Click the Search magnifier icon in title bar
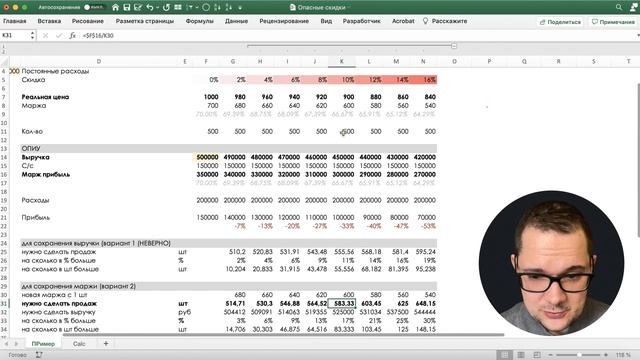This screenshot has height=360, width=640. (x=619, y=7)
